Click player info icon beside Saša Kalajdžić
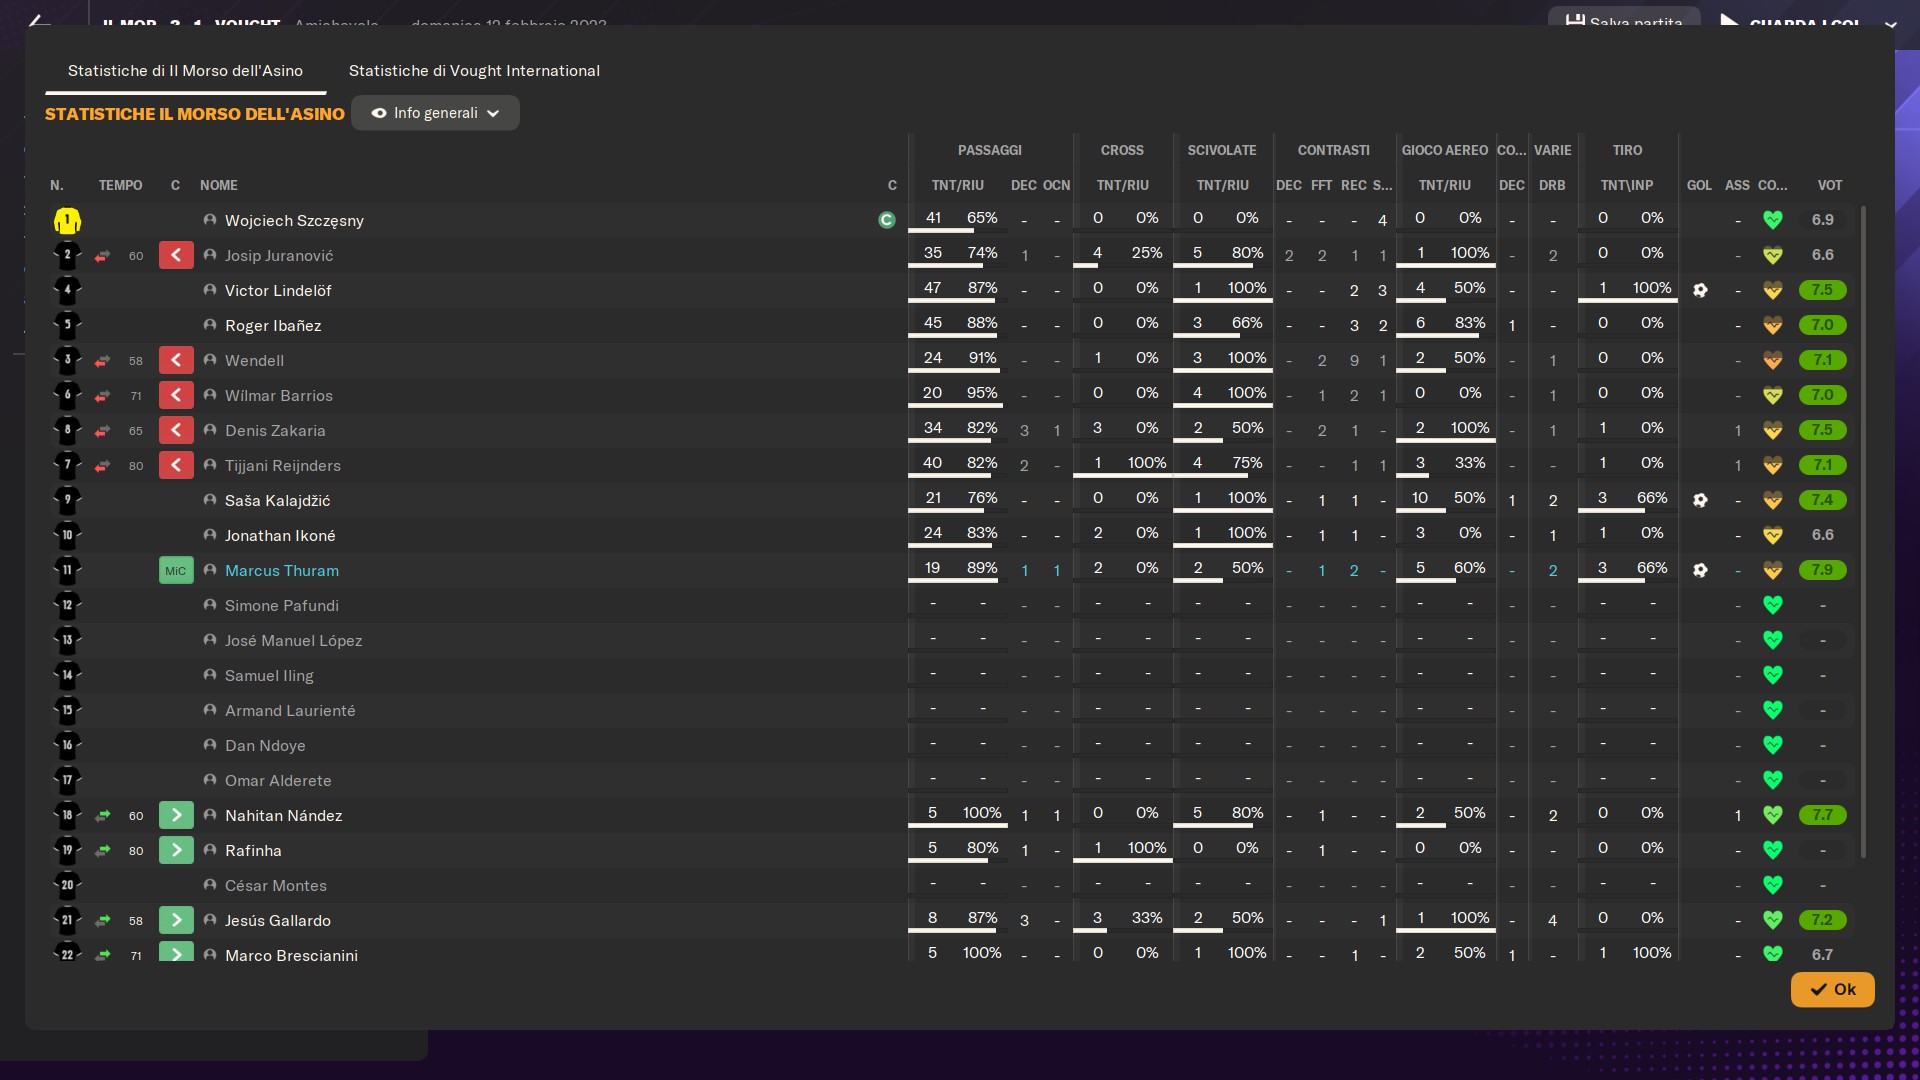The width and height of the screenshot is (1920, 1080). point(210,500)
